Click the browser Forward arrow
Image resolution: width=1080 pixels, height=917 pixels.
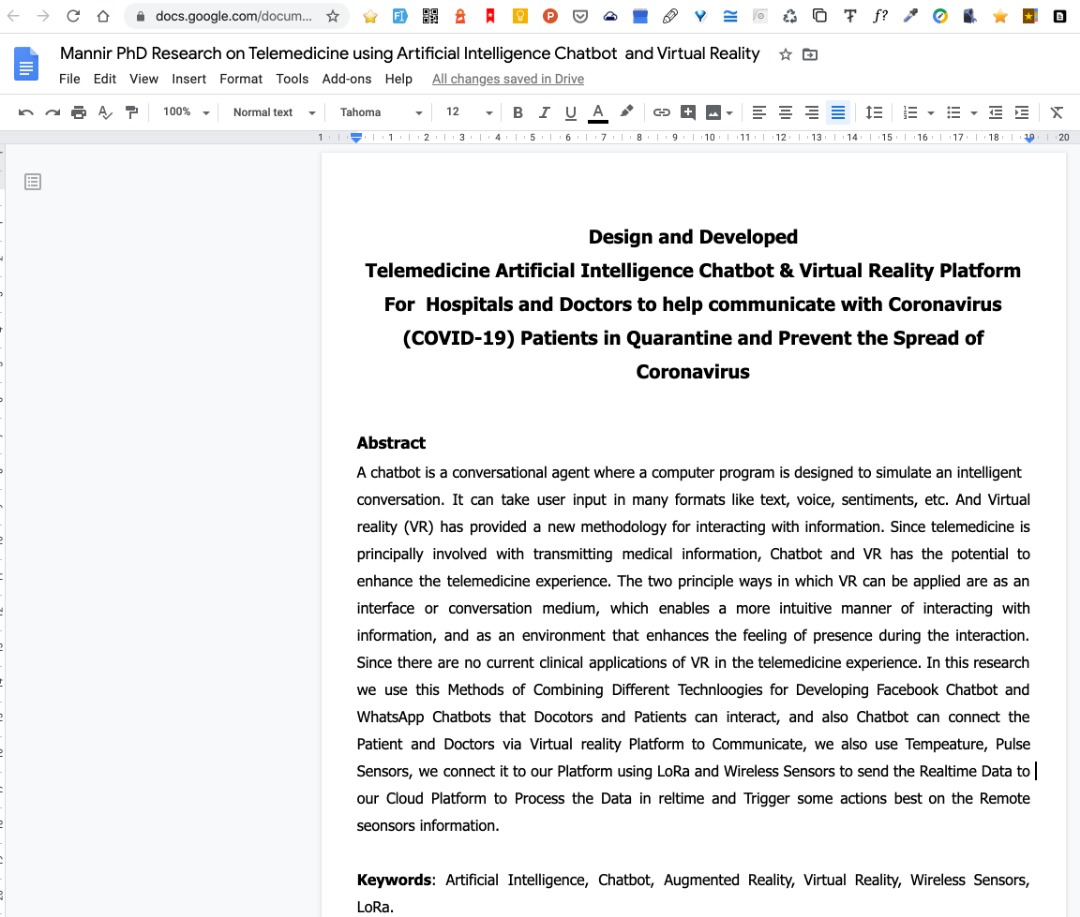[x=43, y=16]
